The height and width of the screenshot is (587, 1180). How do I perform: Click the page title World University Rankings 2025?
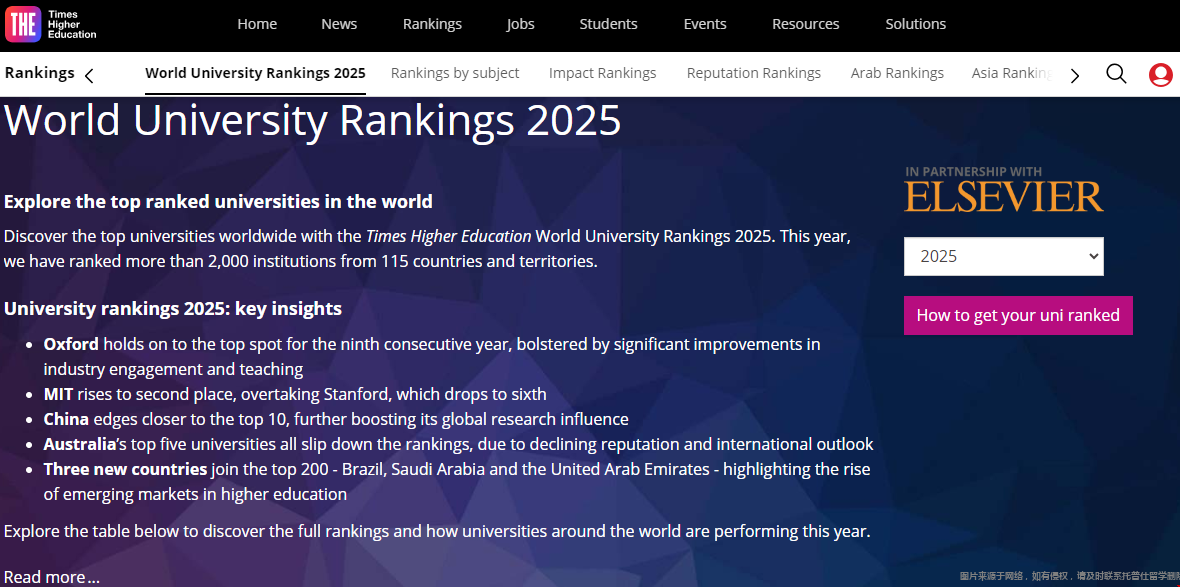(x=313, y=119)
